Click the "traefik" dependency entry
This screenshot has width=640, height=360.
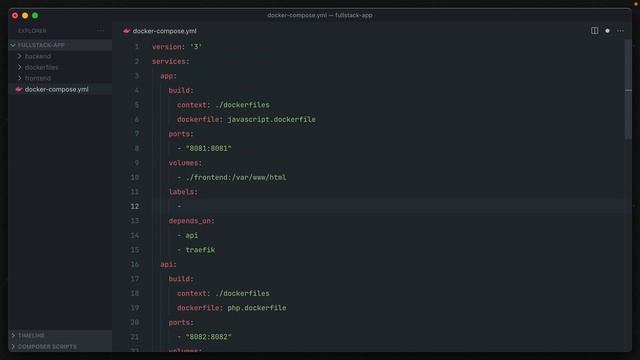click(200, 250)
